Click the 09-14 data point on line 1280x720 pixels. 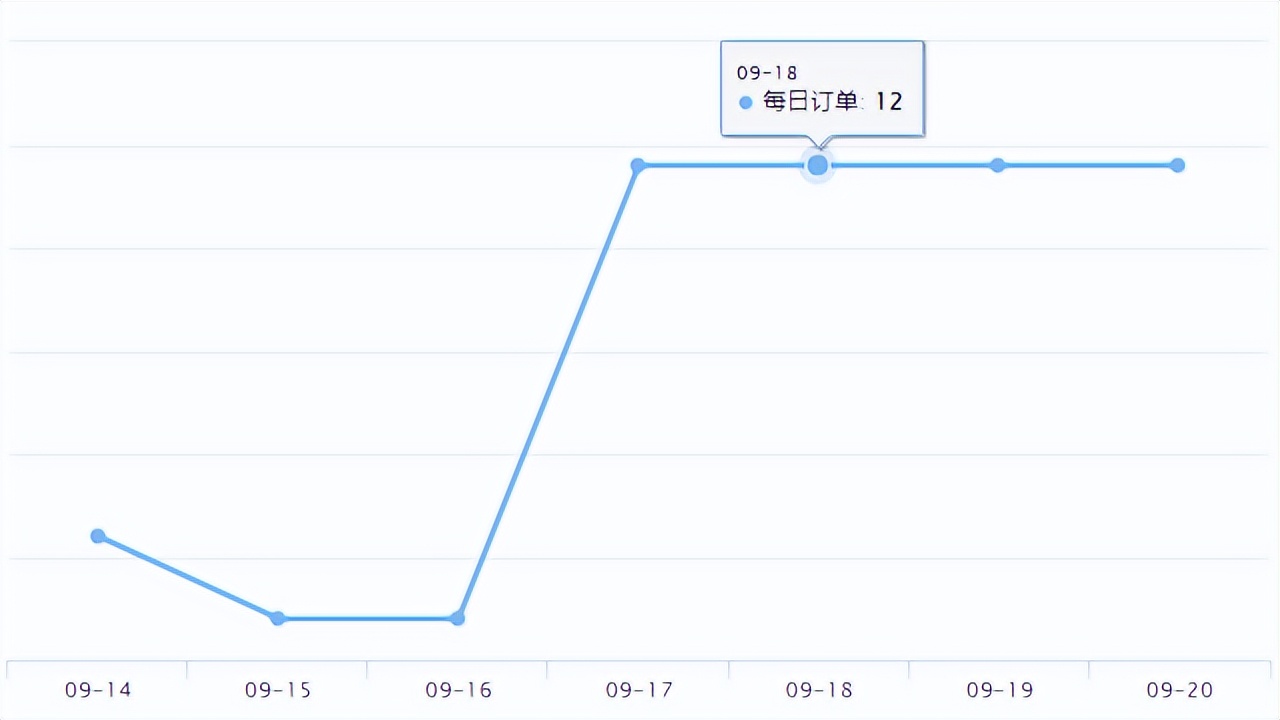[x=98, y=536]
